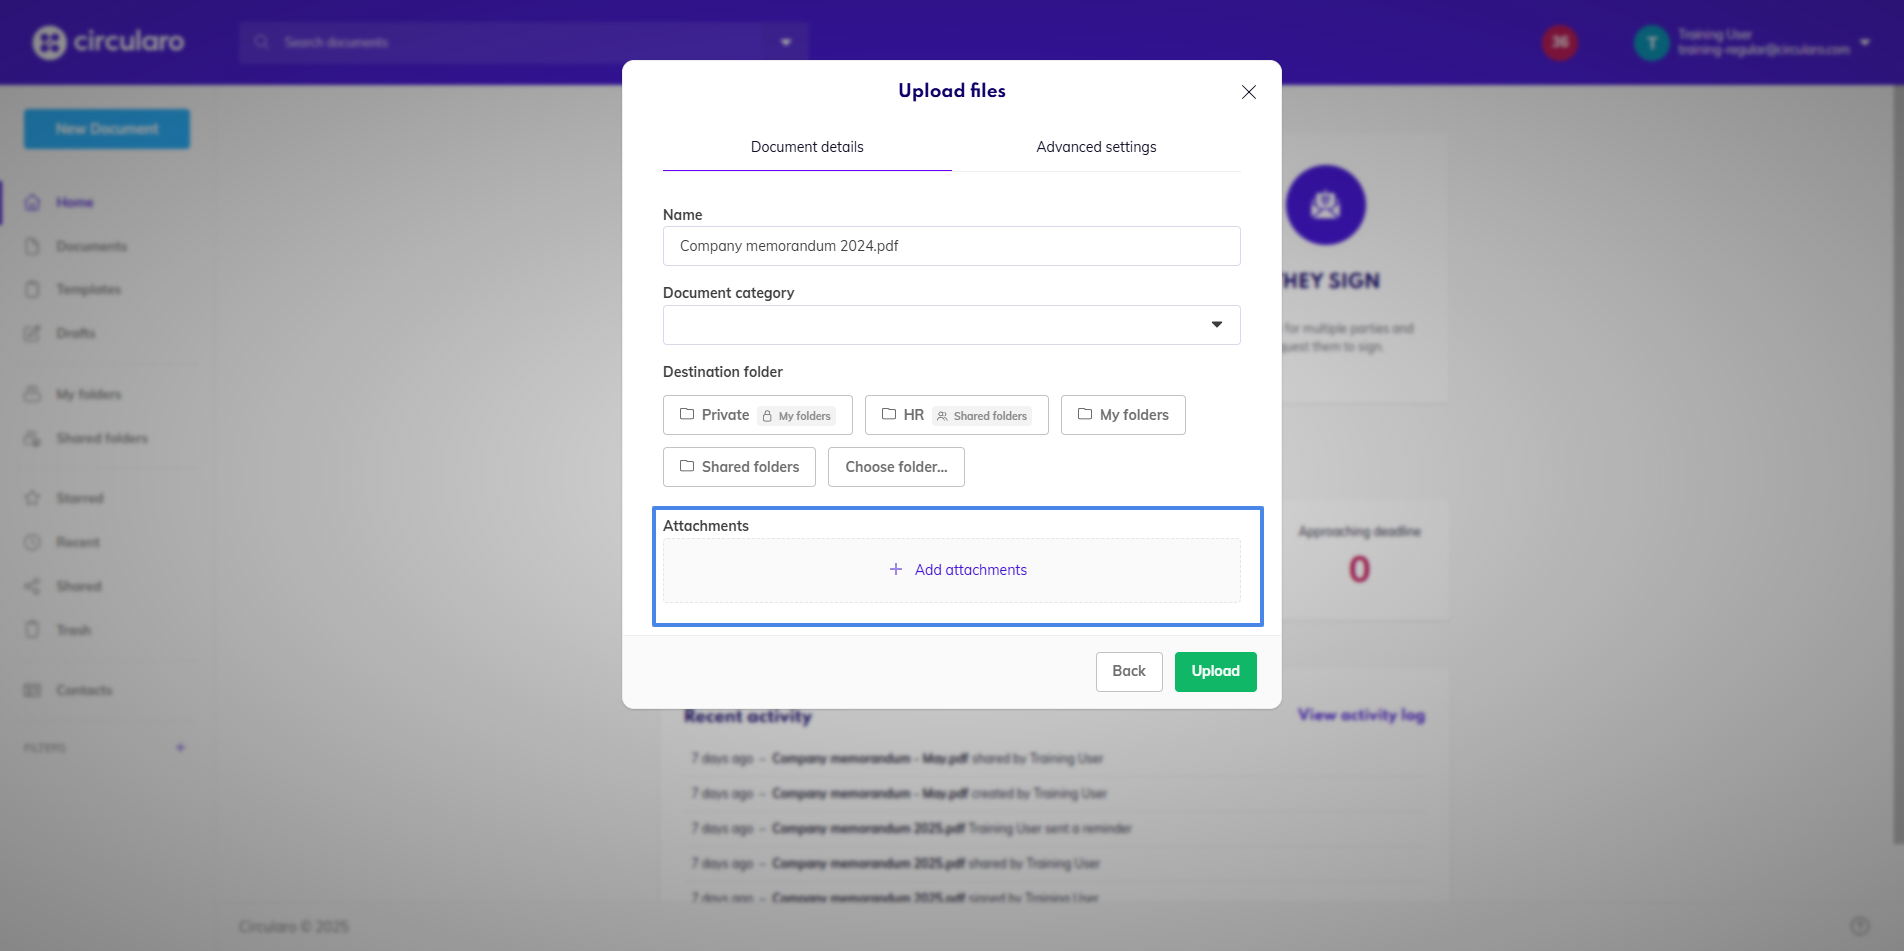Screen dimensions: 1904x951
Task: Select Shared folders as destination
Action: tap(739, 467)
